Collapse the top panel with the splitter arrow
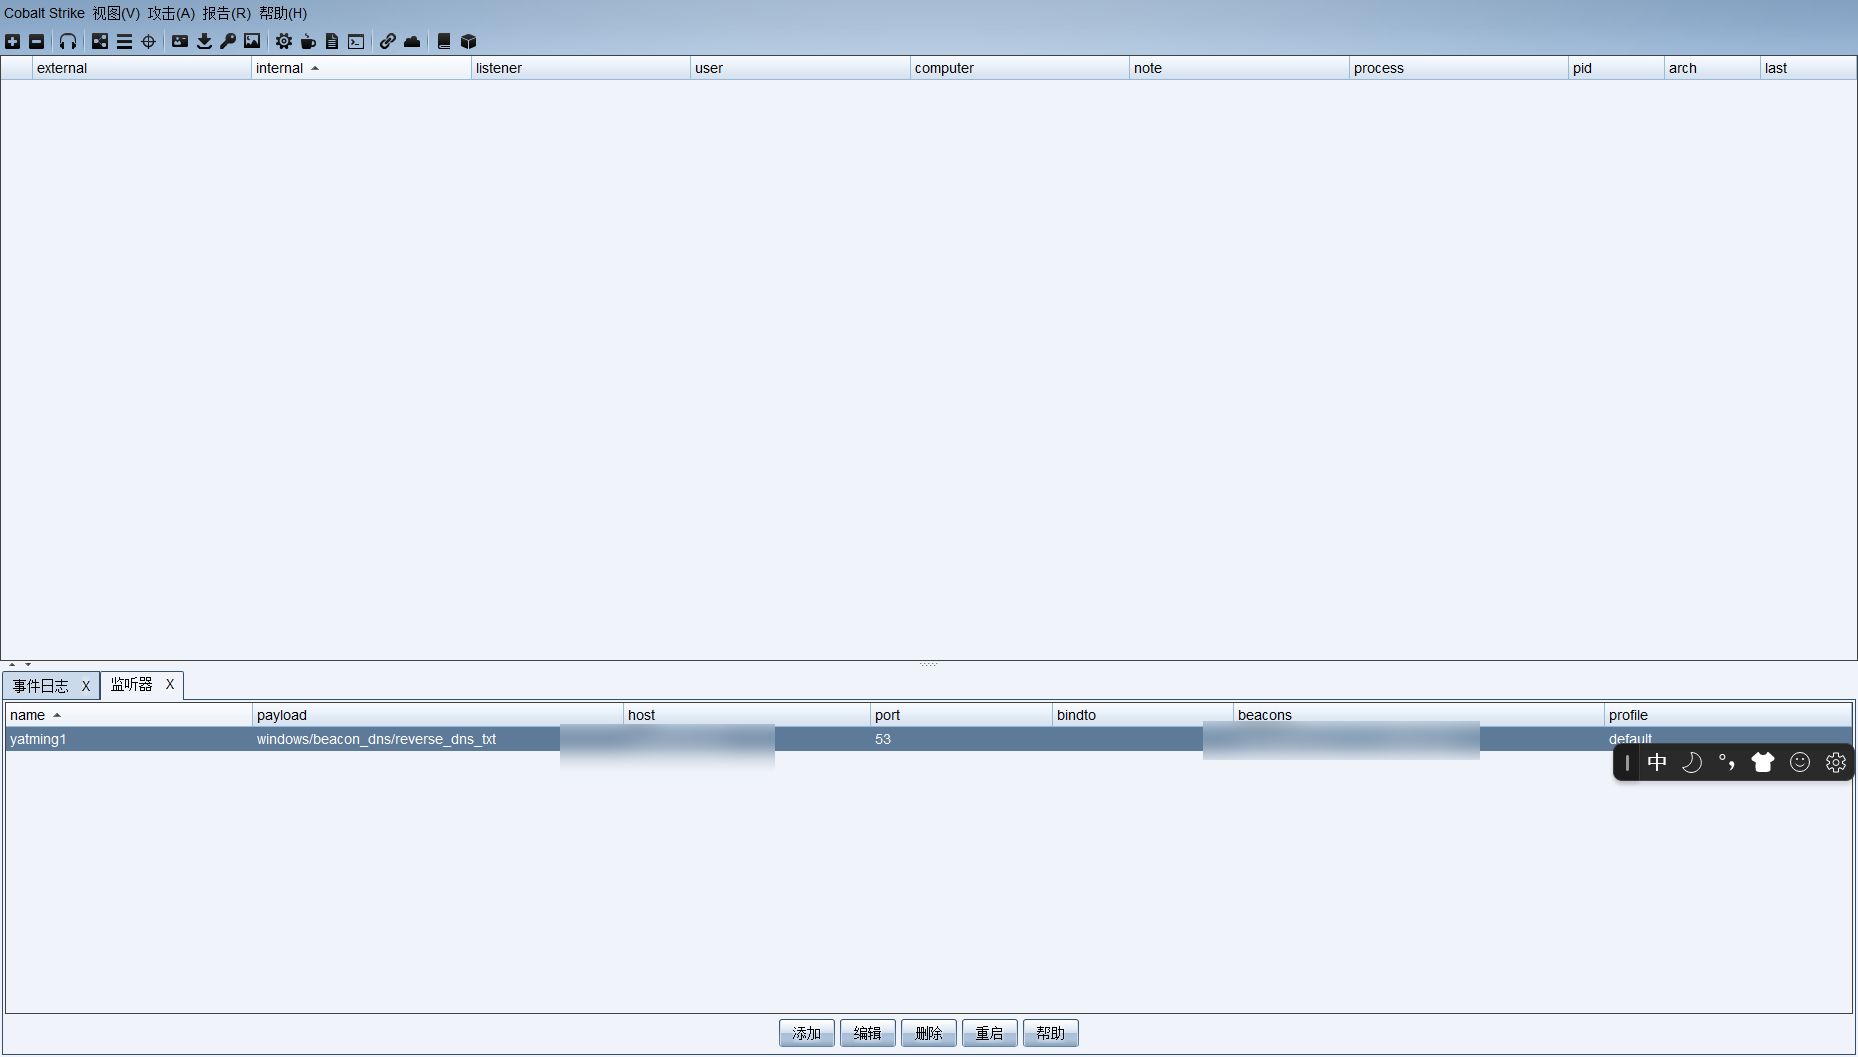 tap(13, 663)
